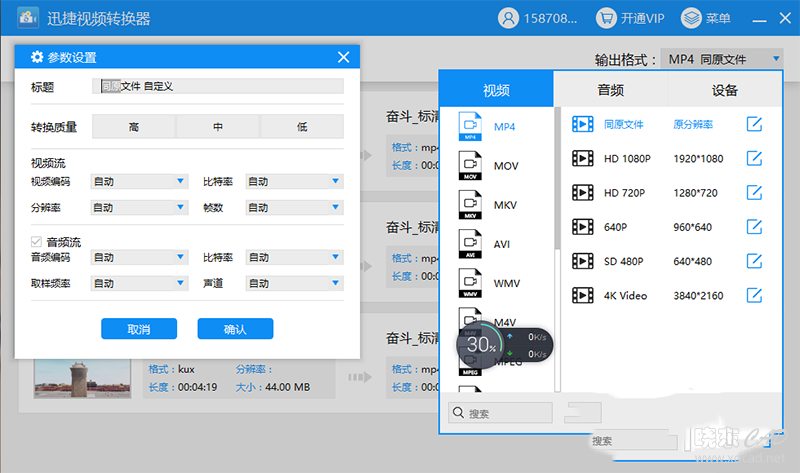800x473 pixels.
Task: Select the 1280*720 resolution text
Action: 695,193
